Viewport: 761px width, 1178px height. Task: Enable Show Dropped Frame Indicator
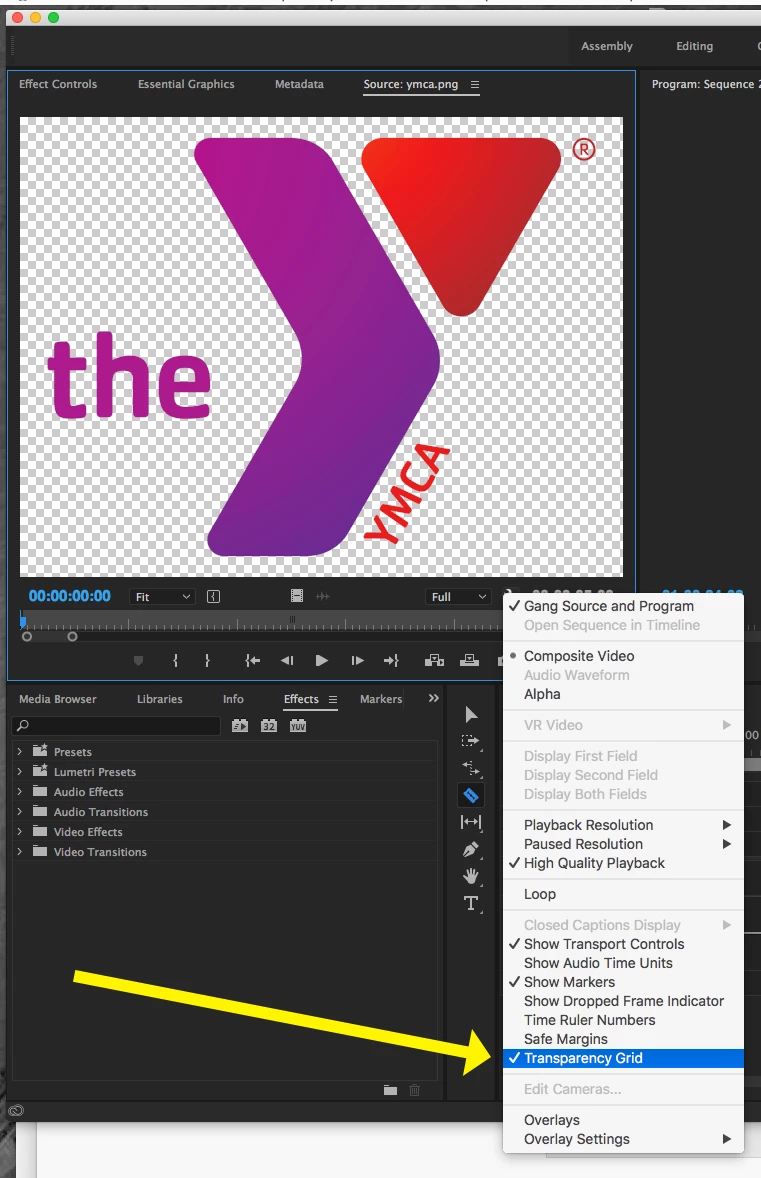[624, 1001]
